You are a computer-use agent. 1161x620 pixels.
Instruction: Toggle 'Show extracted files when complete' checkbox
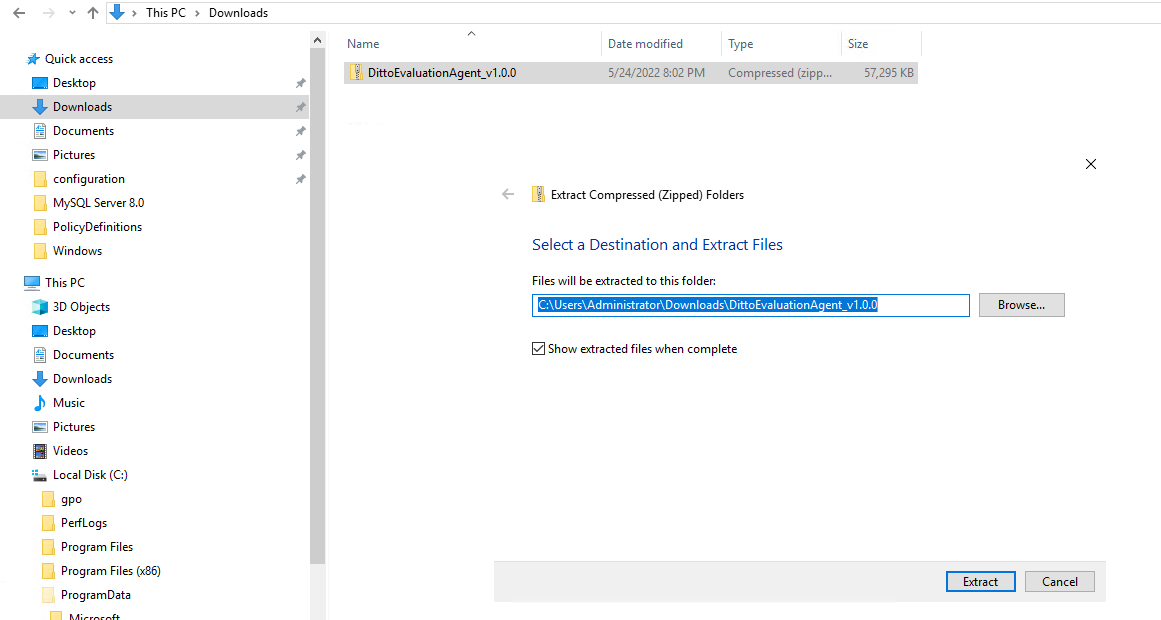click(x=538, y=349)
